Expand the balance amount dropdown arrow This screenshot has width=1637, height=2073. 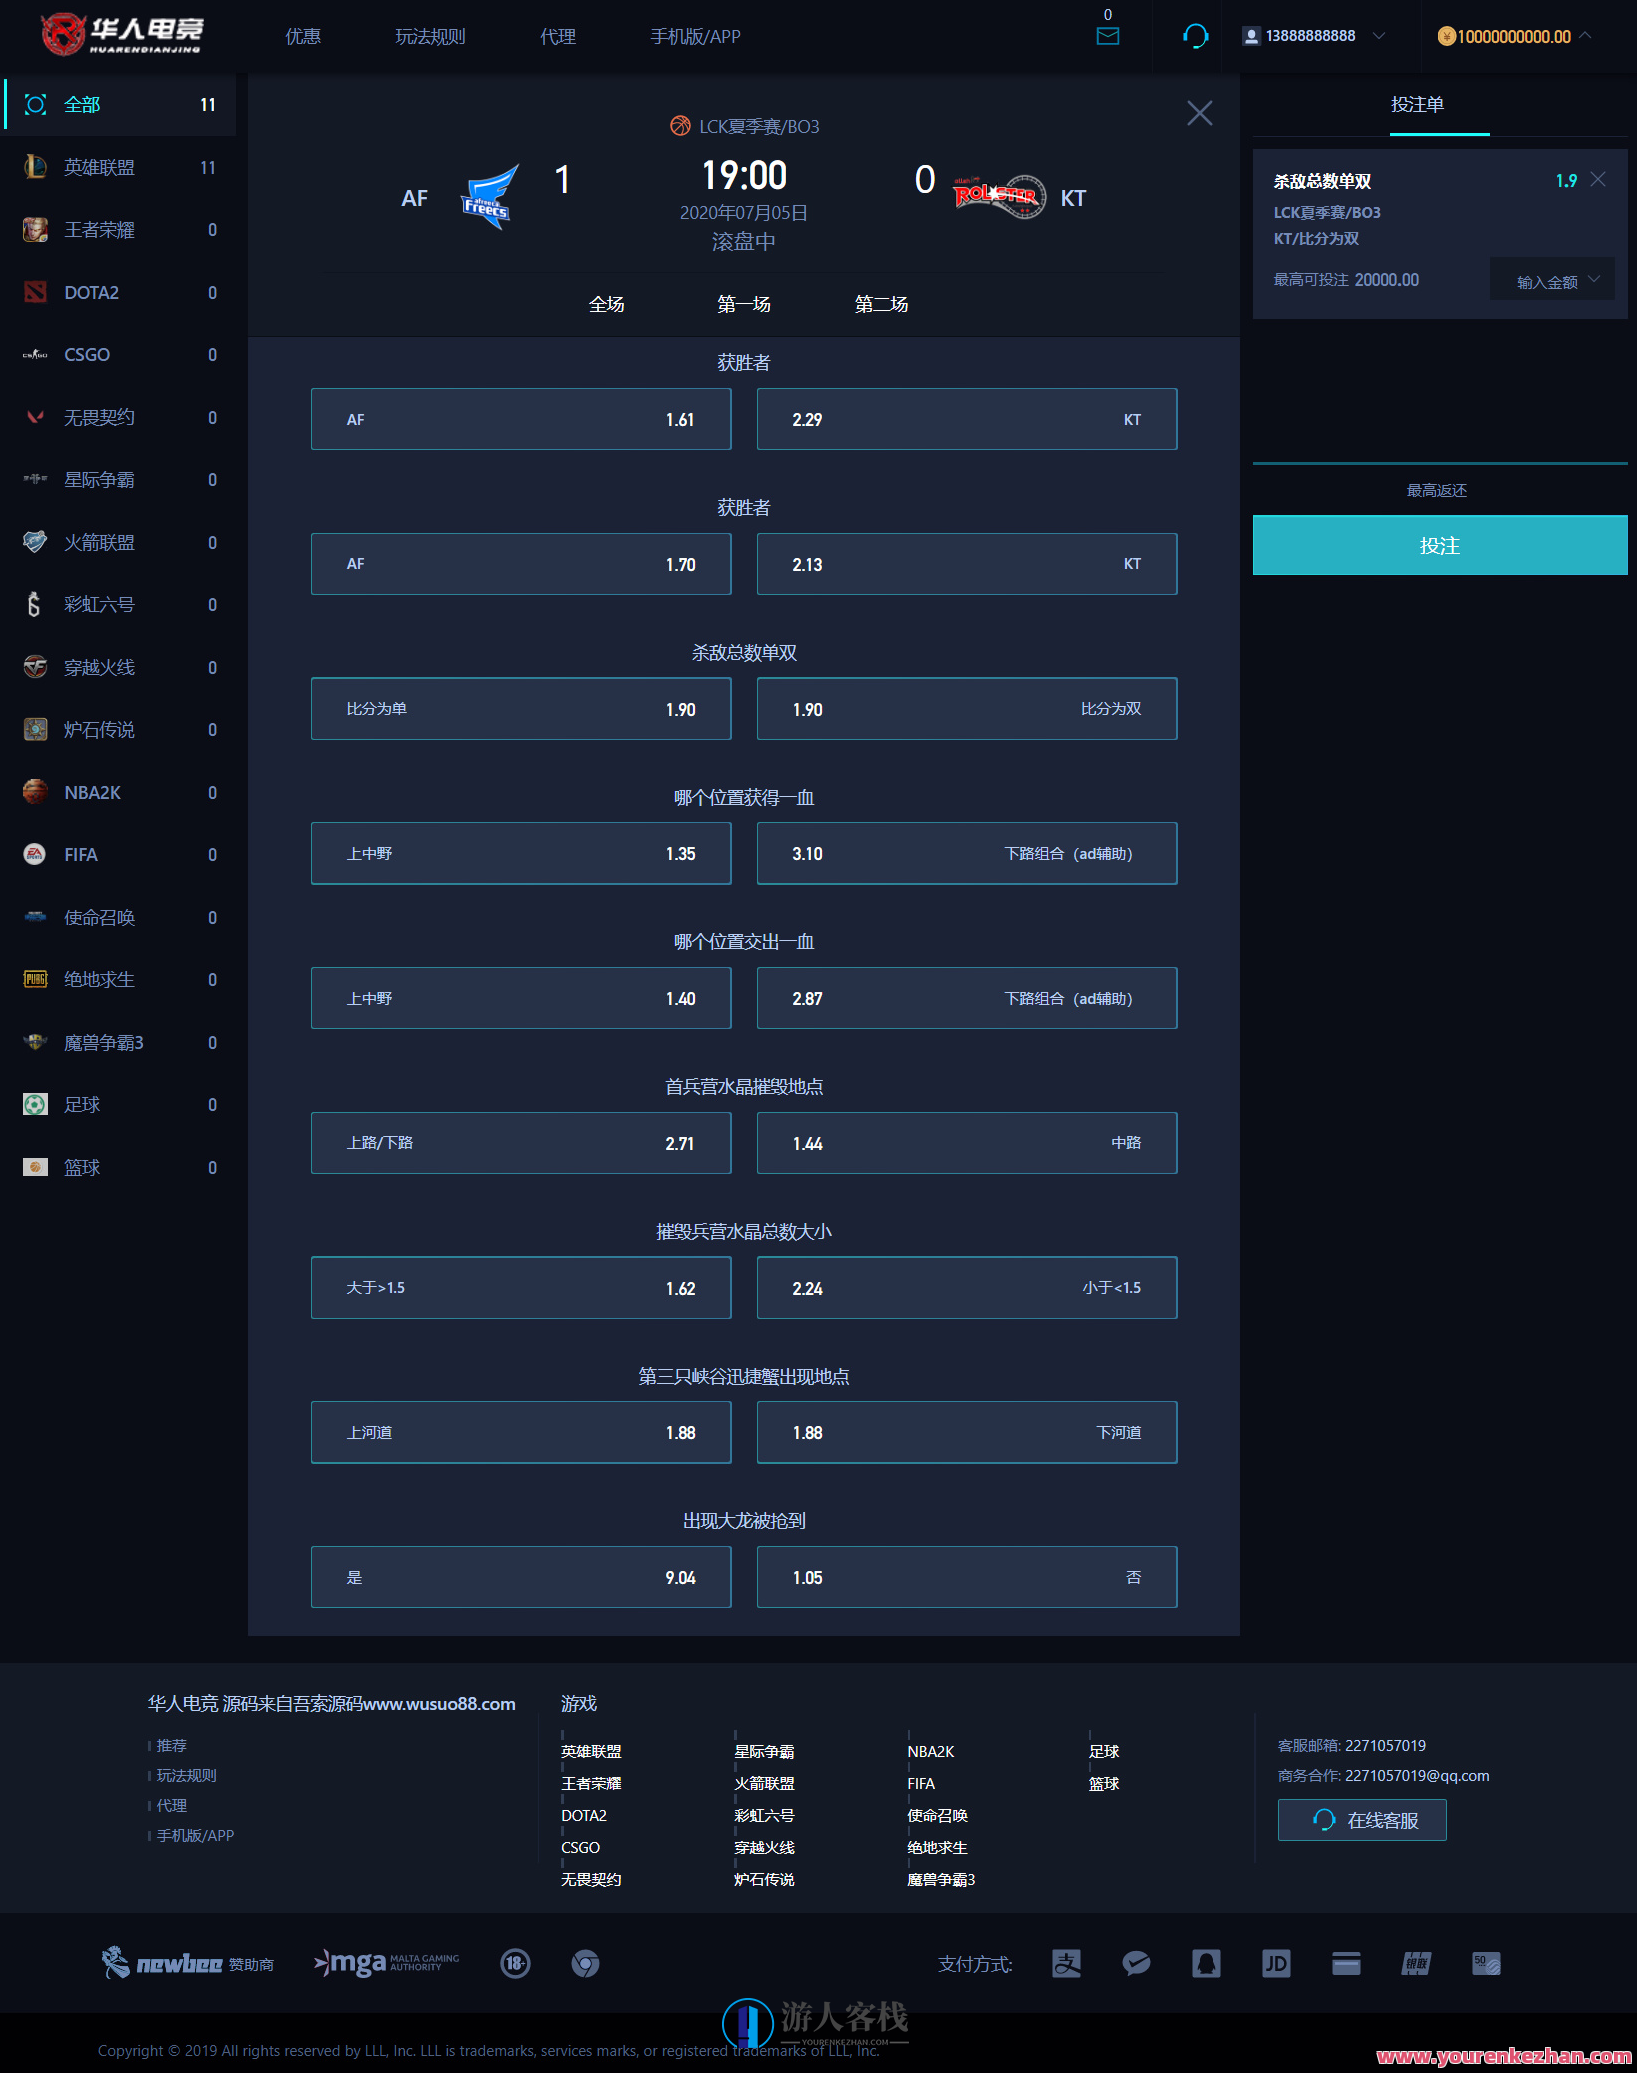pos(1585,36)
